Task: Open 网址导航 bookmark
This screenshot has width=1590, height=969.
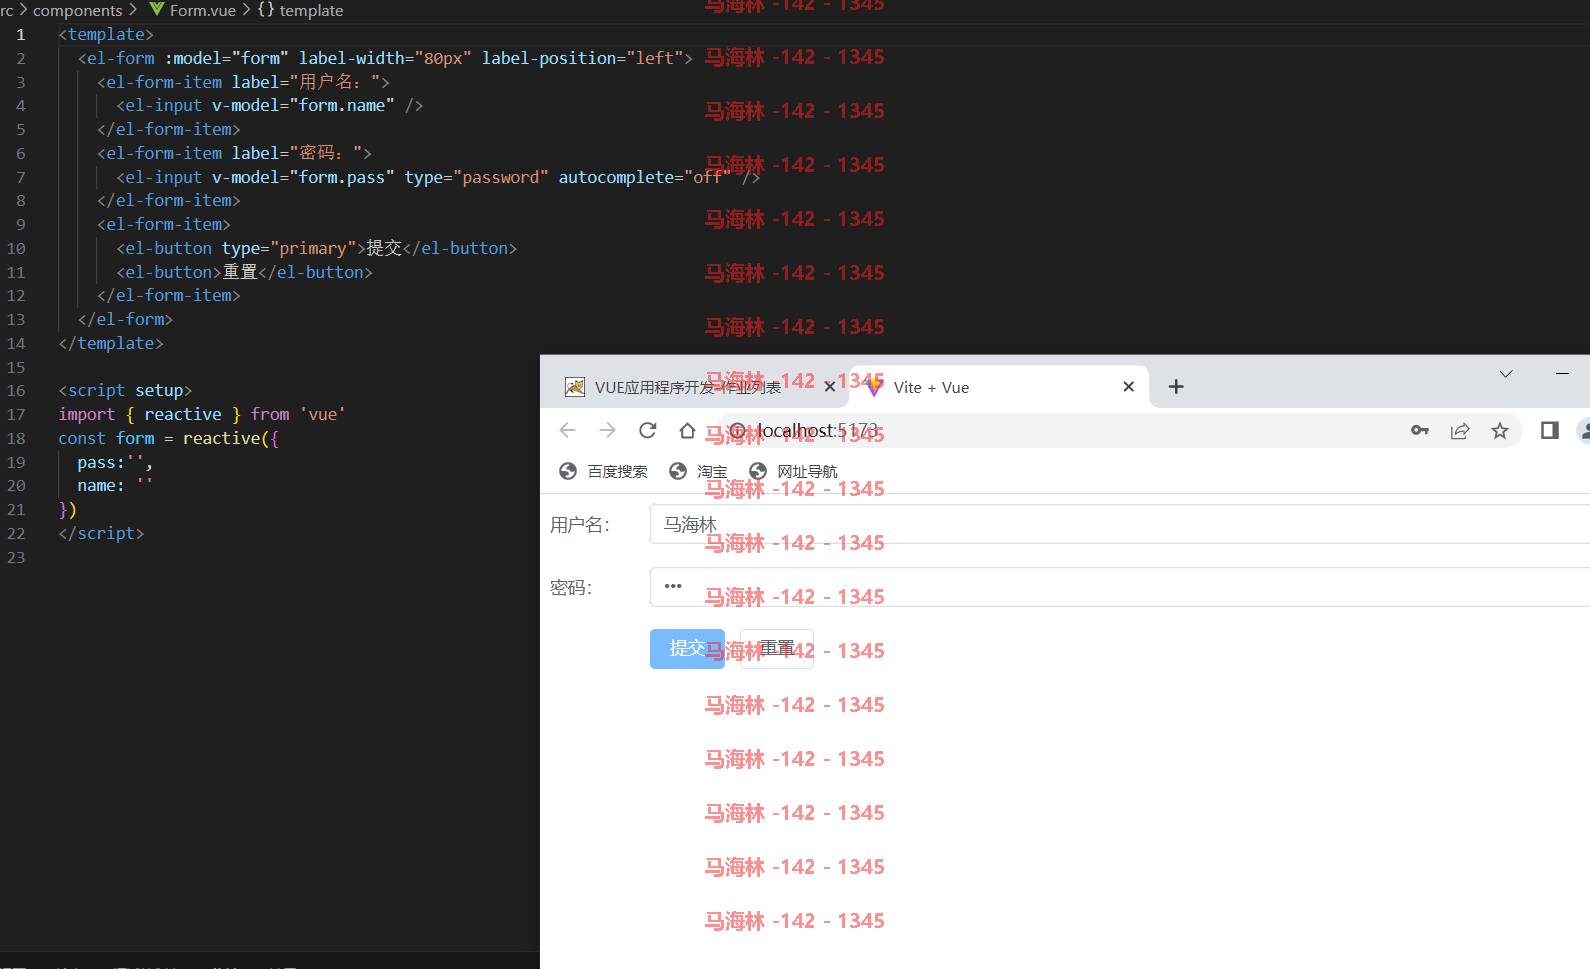Action: coord(793,471)
